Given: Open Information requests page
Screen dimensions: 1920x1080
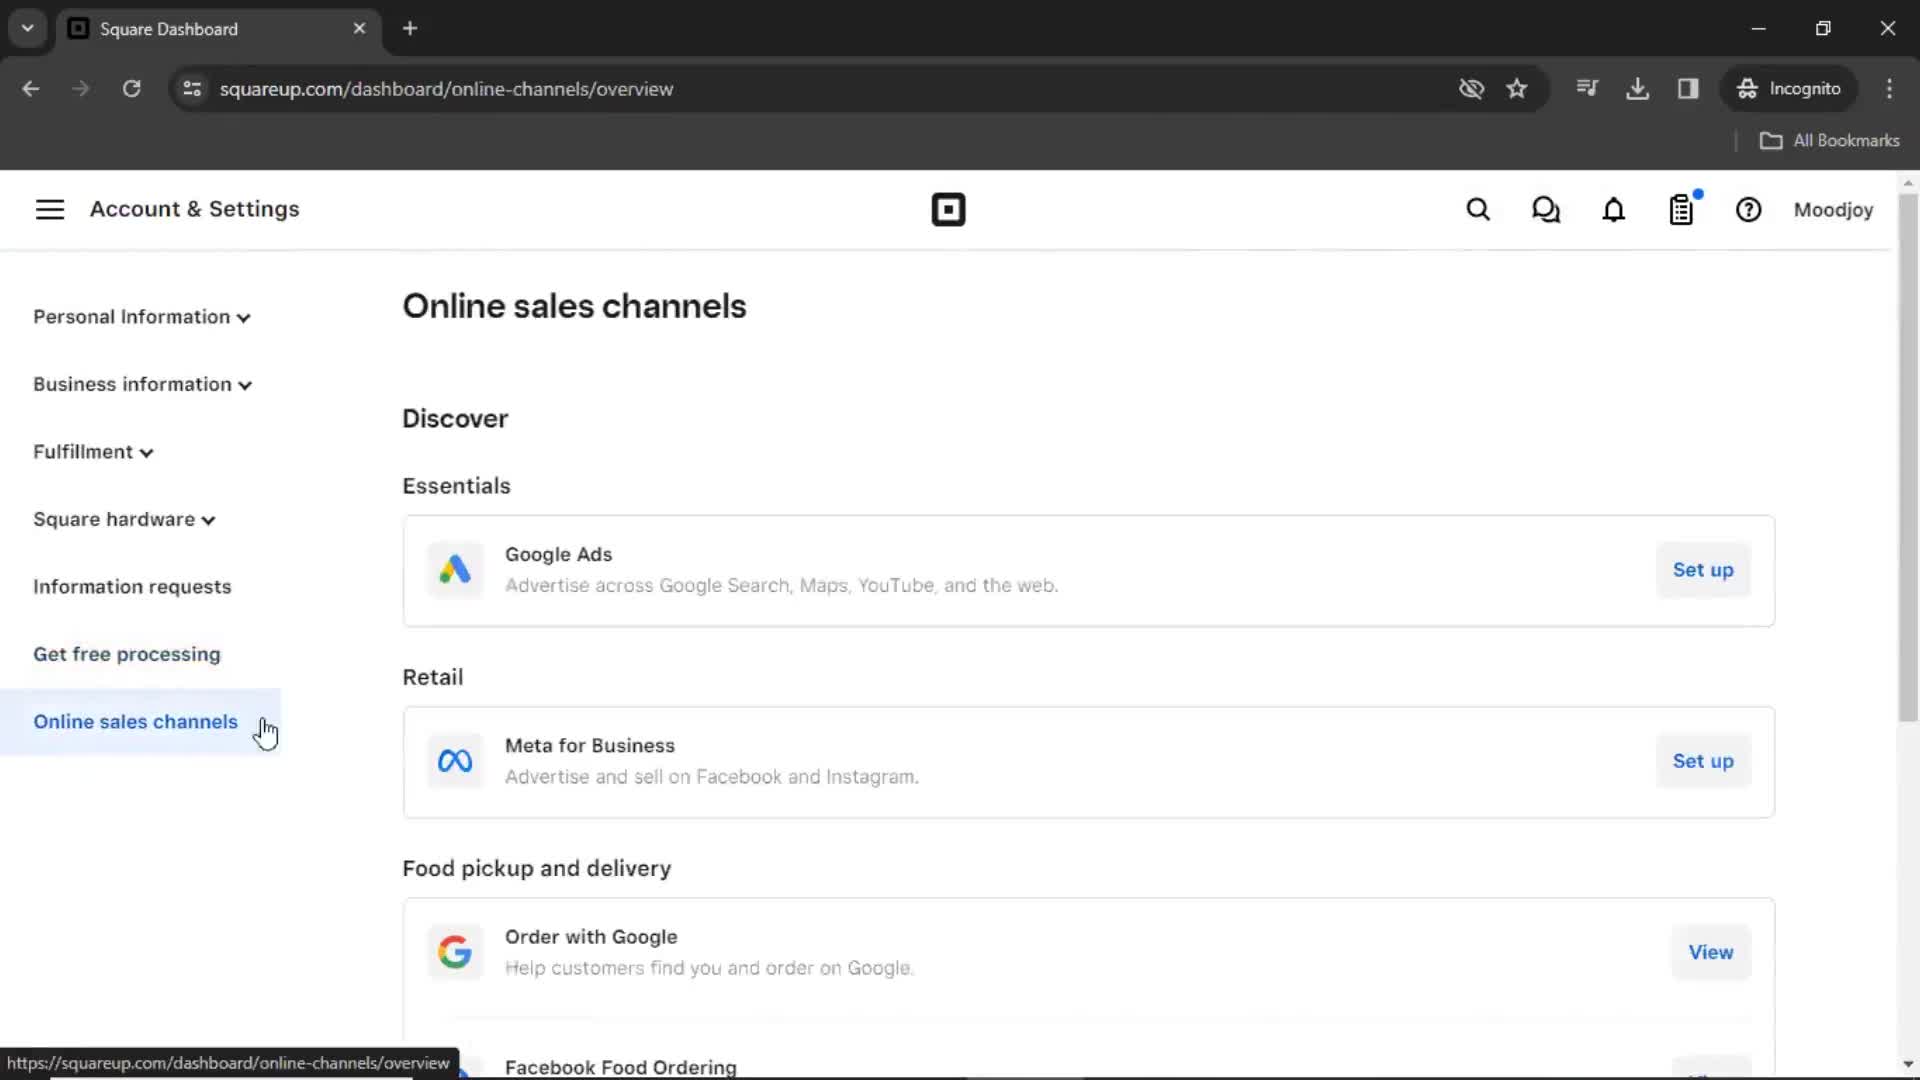Looking at the screenshot, I should pyautogui.click(x=132, y=587).
